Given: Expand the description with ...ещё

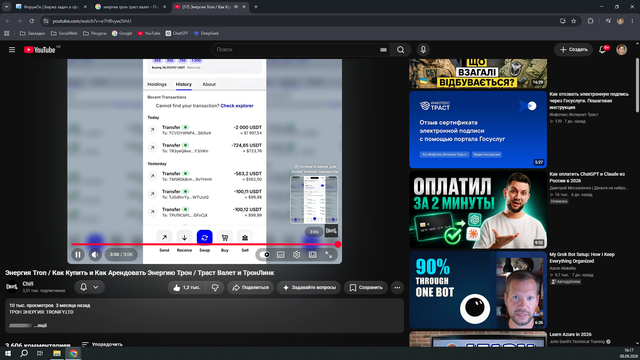Looking at the screenshot, I should 40,325.
